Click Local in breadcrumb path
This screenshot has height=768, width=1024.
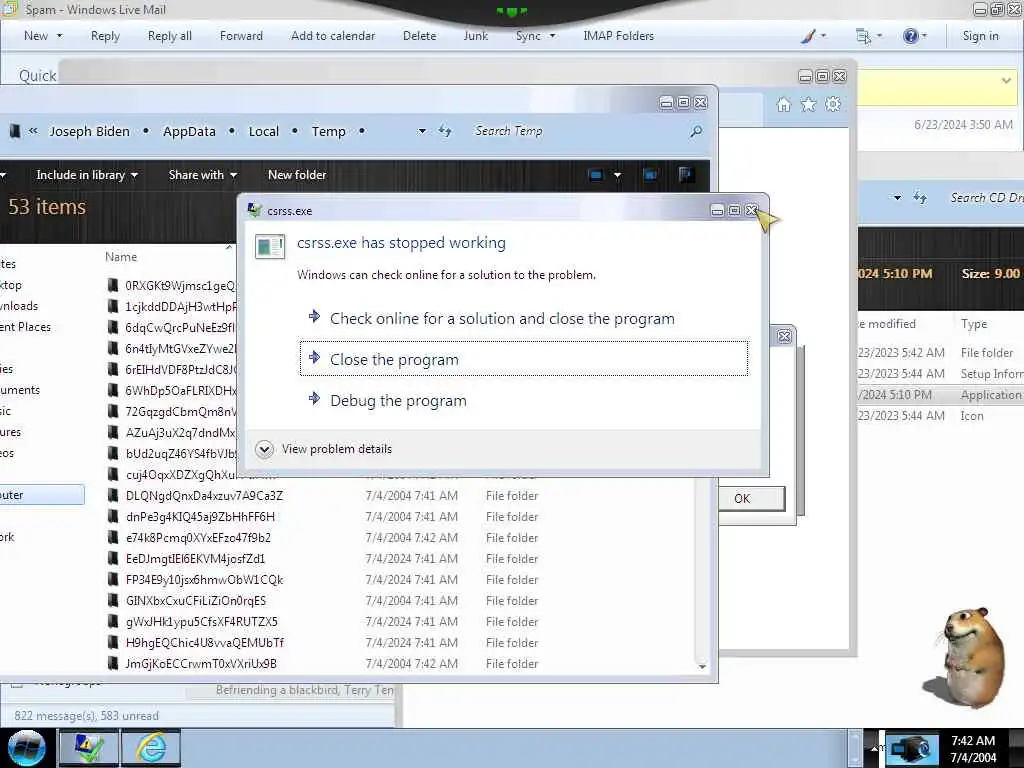pos(264,131)
